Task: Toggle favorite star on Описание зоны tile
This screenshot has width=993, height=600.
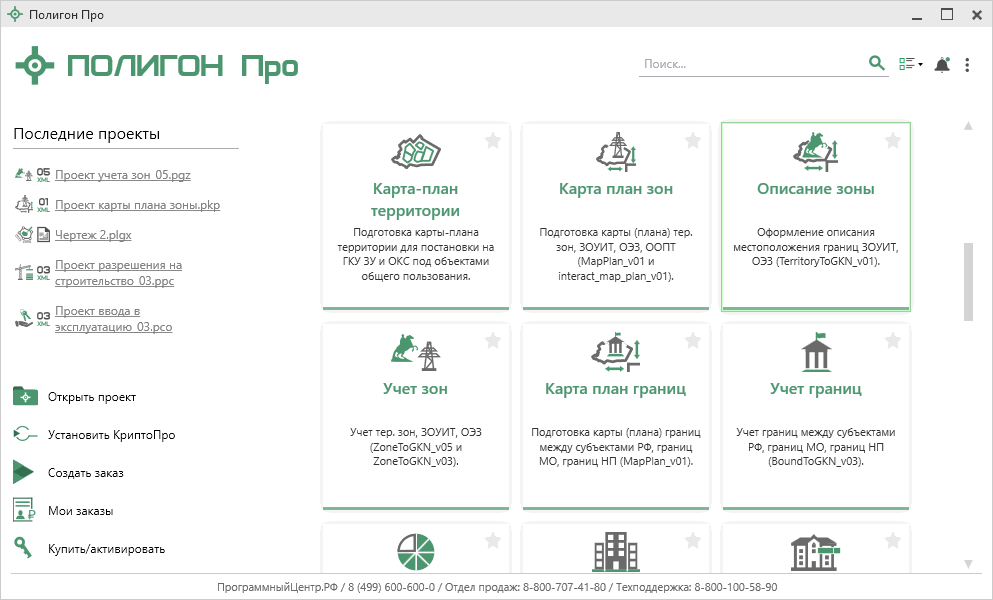Action: [893, 141]
